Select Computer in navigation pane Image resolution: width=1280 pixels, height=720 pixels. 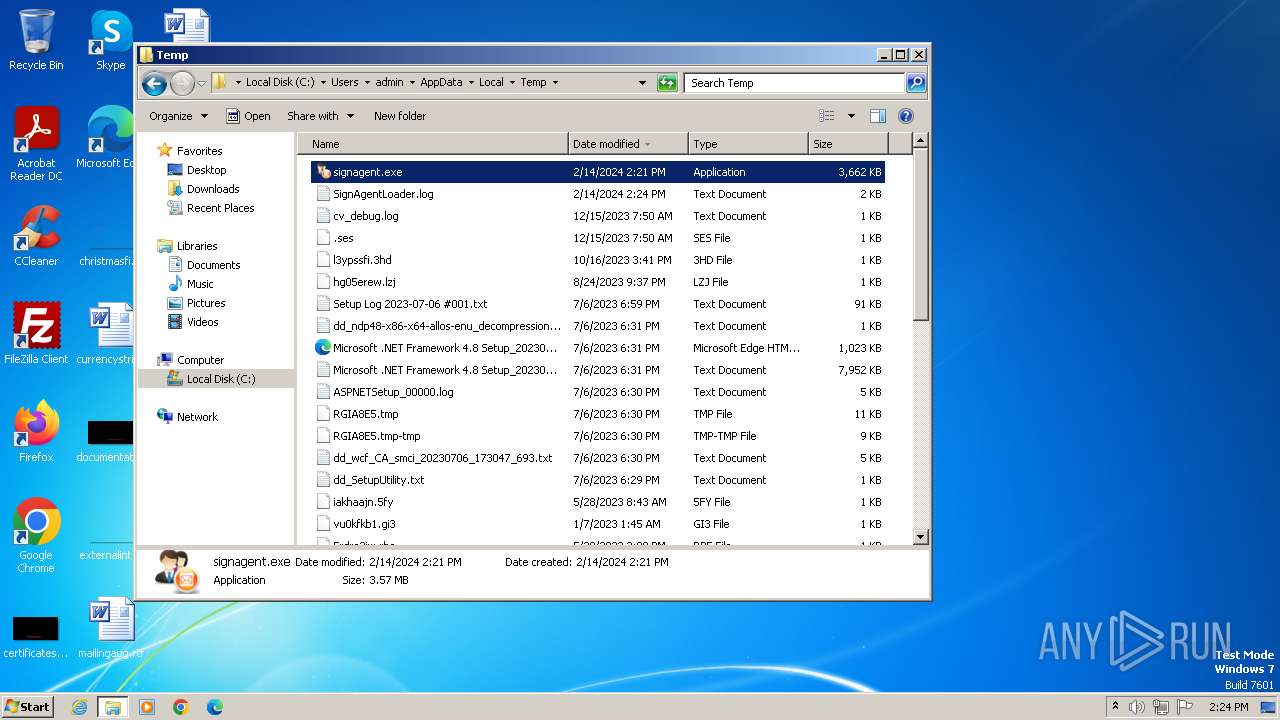[x=200, y=360]
